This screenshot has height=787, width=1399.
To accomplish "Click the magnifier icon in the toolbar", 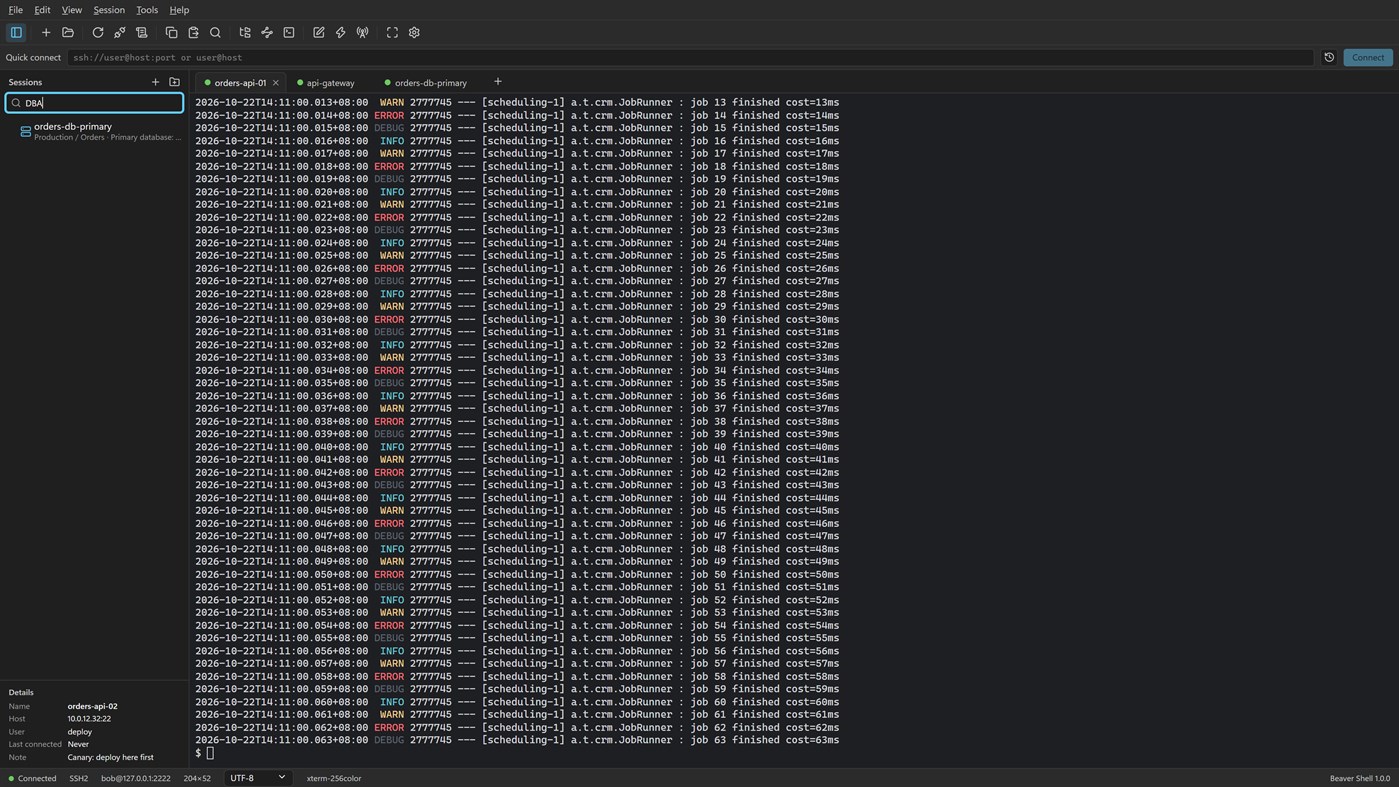I will (216, 33).
